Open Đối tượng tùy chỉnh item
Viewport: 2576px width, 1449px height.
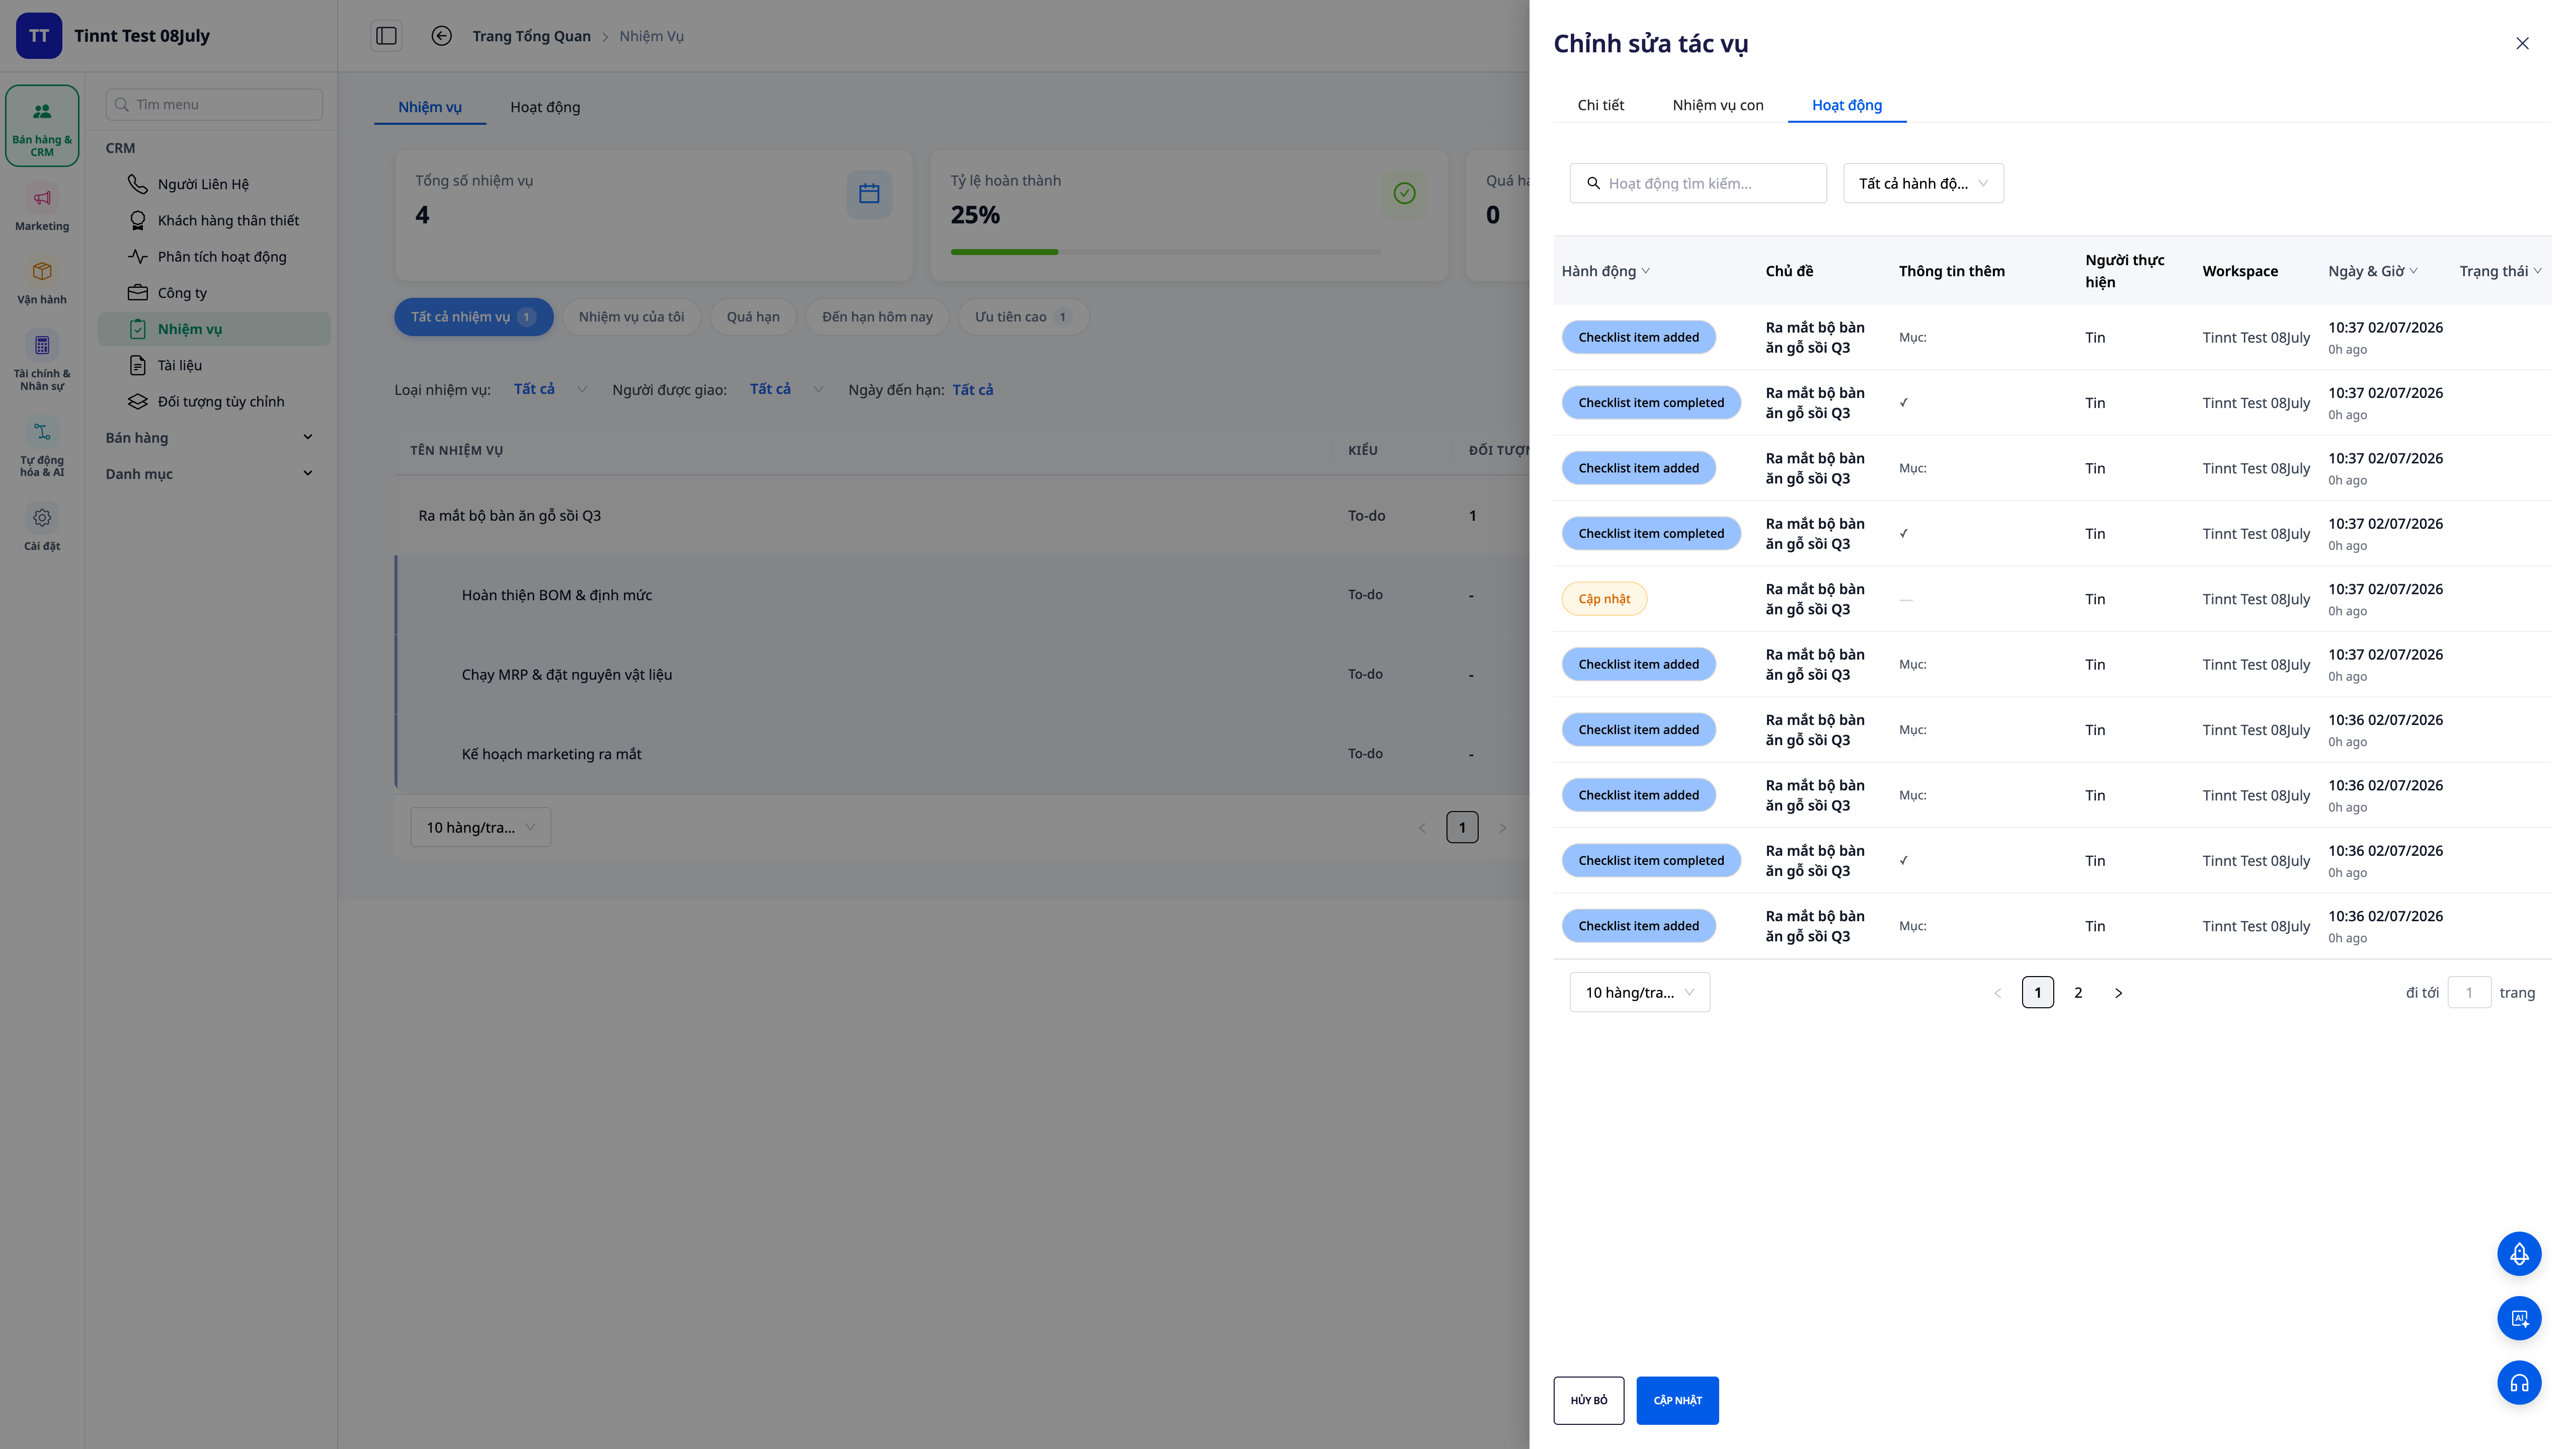coord(214,401)
